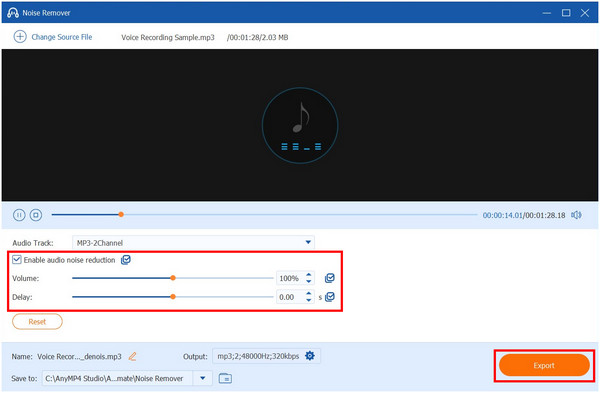The image size is (600, 393).
Task: Click apply-to-all icon beside Volume
Action: coord(329,278)
